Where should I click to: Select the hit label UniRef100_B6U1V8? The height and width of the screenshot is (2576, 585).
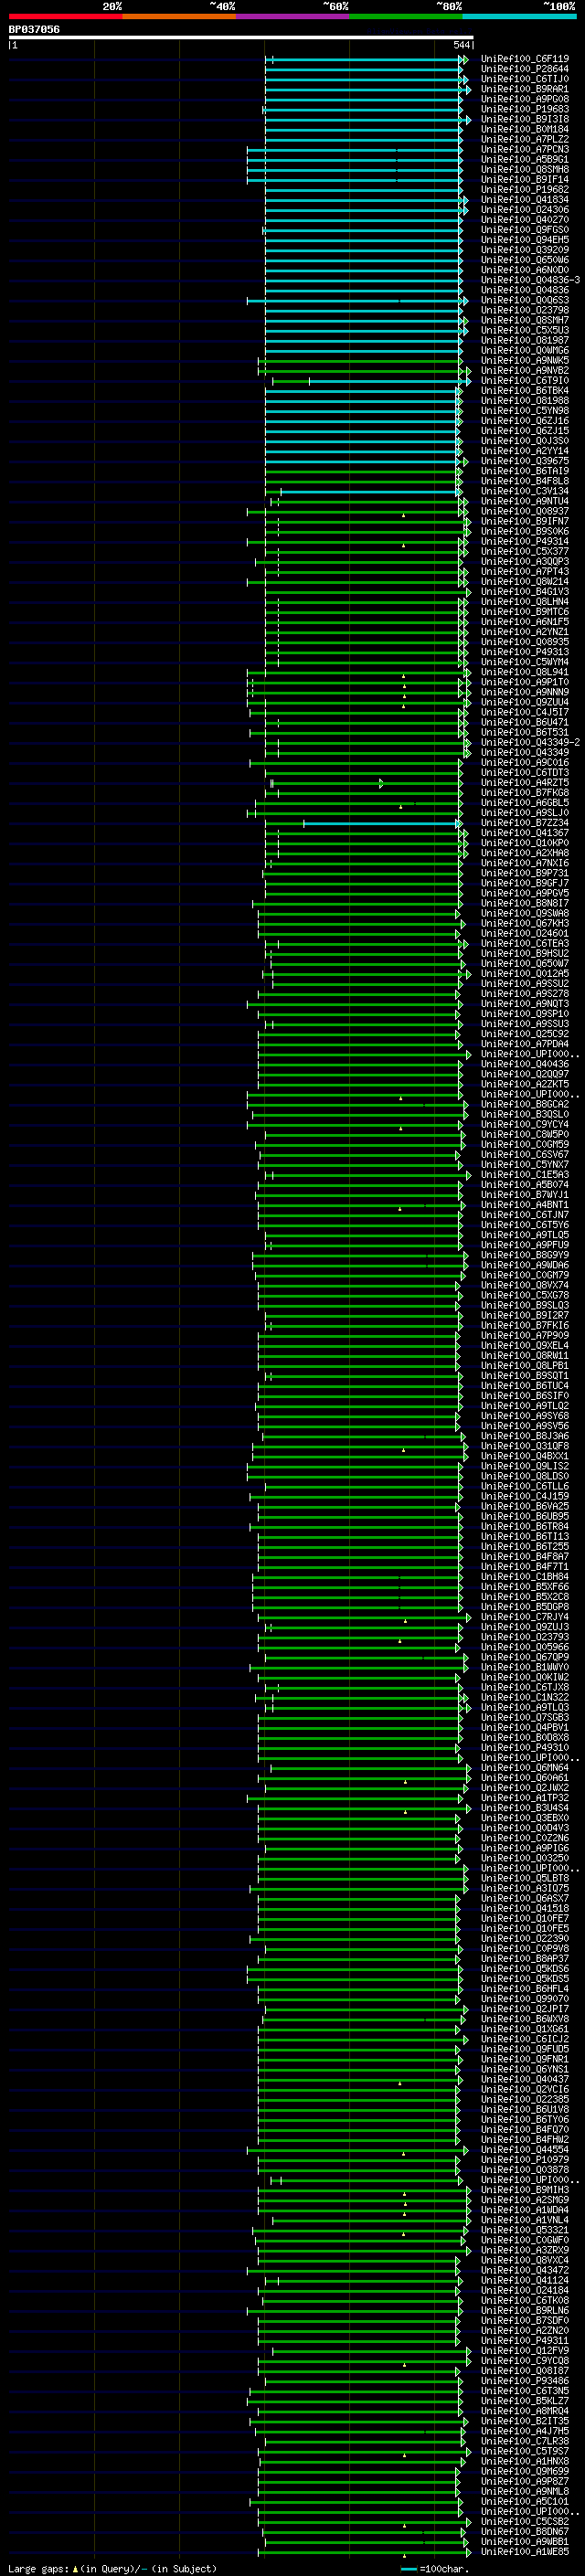[x=524, y=2110]
